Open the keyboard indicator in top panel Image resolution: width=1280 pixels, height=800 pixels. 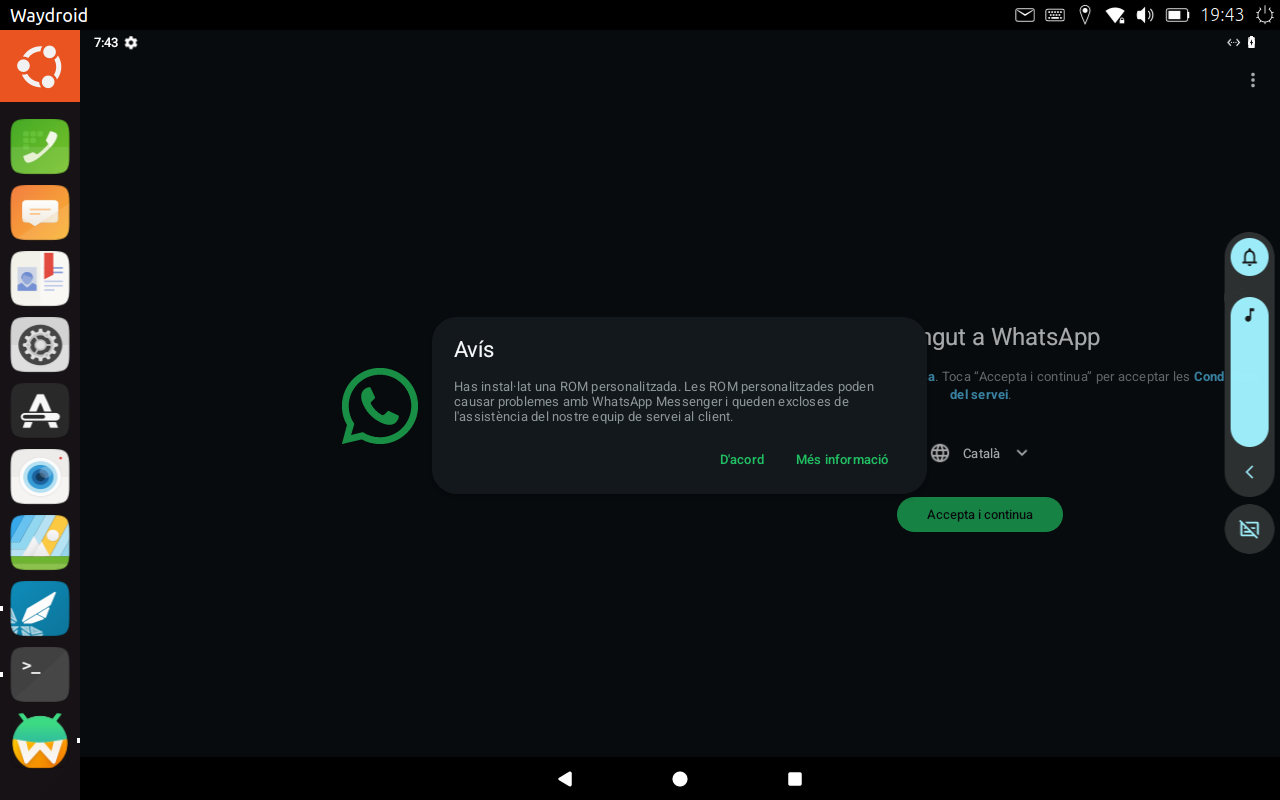[x=1055, y=15]
